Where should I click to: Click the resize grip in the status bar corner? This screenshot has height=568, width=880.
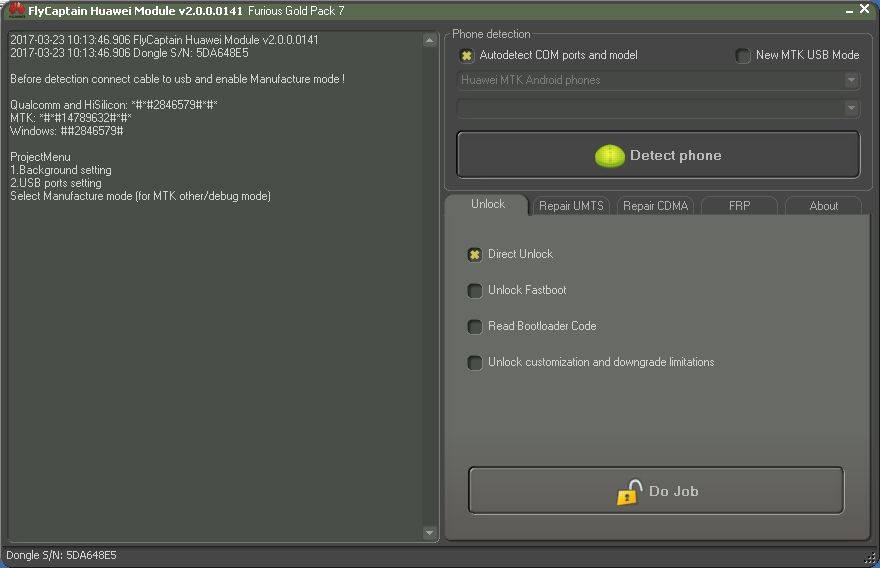[x=870, y=558]
